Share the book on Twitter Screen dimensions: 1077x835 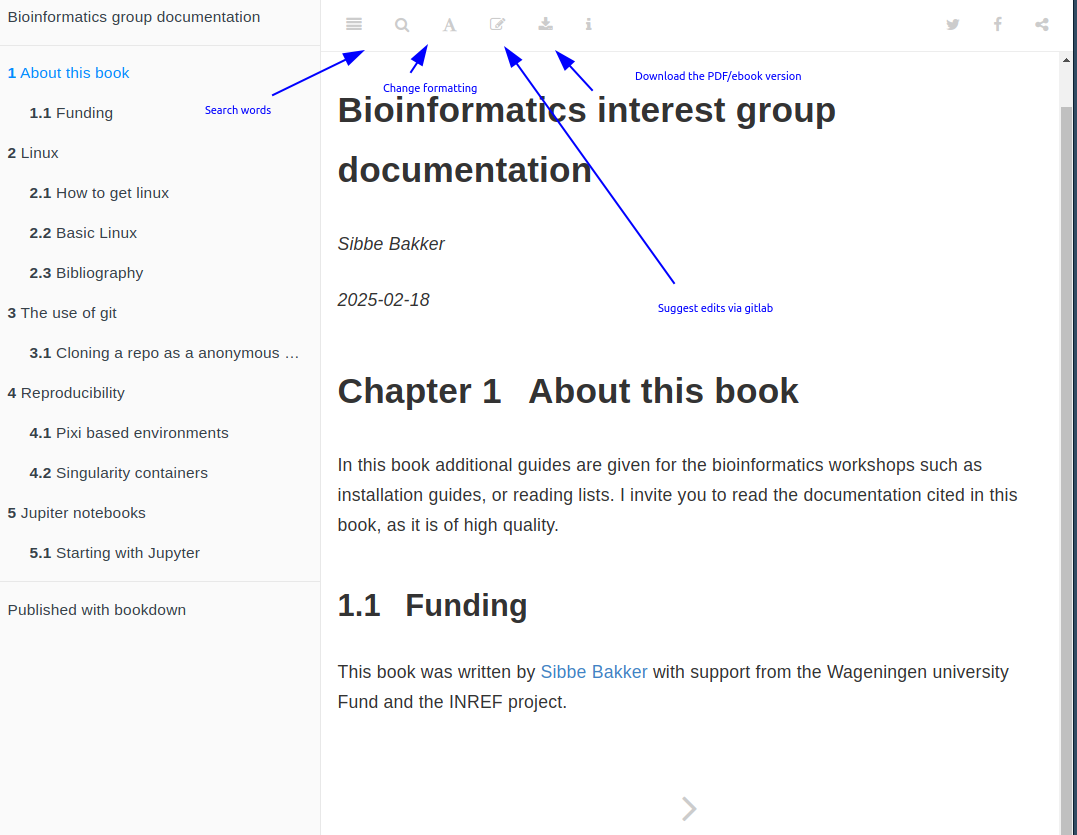pyautogui.click(x=953, y=25)
